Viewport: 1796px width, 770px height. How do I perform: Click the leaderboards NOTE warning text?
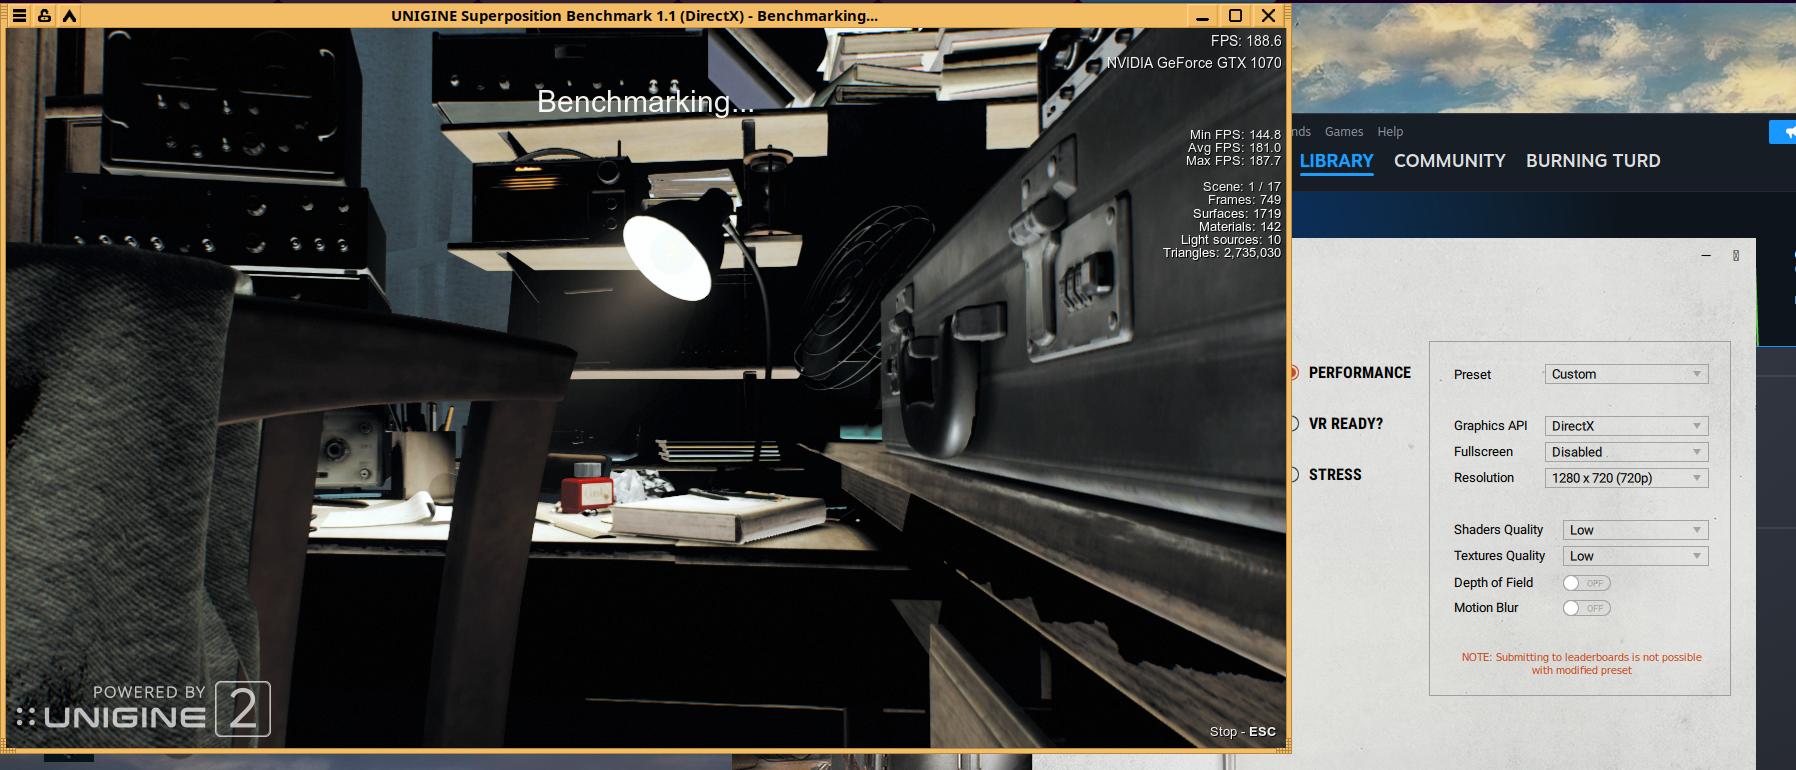click(x=1581, y=664)
